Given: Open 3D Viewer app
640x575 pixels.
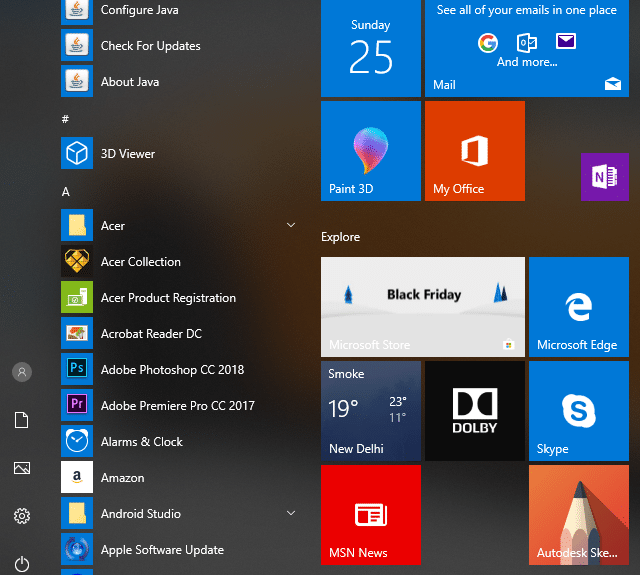Looking at the screenshot, I should (127, 154).
